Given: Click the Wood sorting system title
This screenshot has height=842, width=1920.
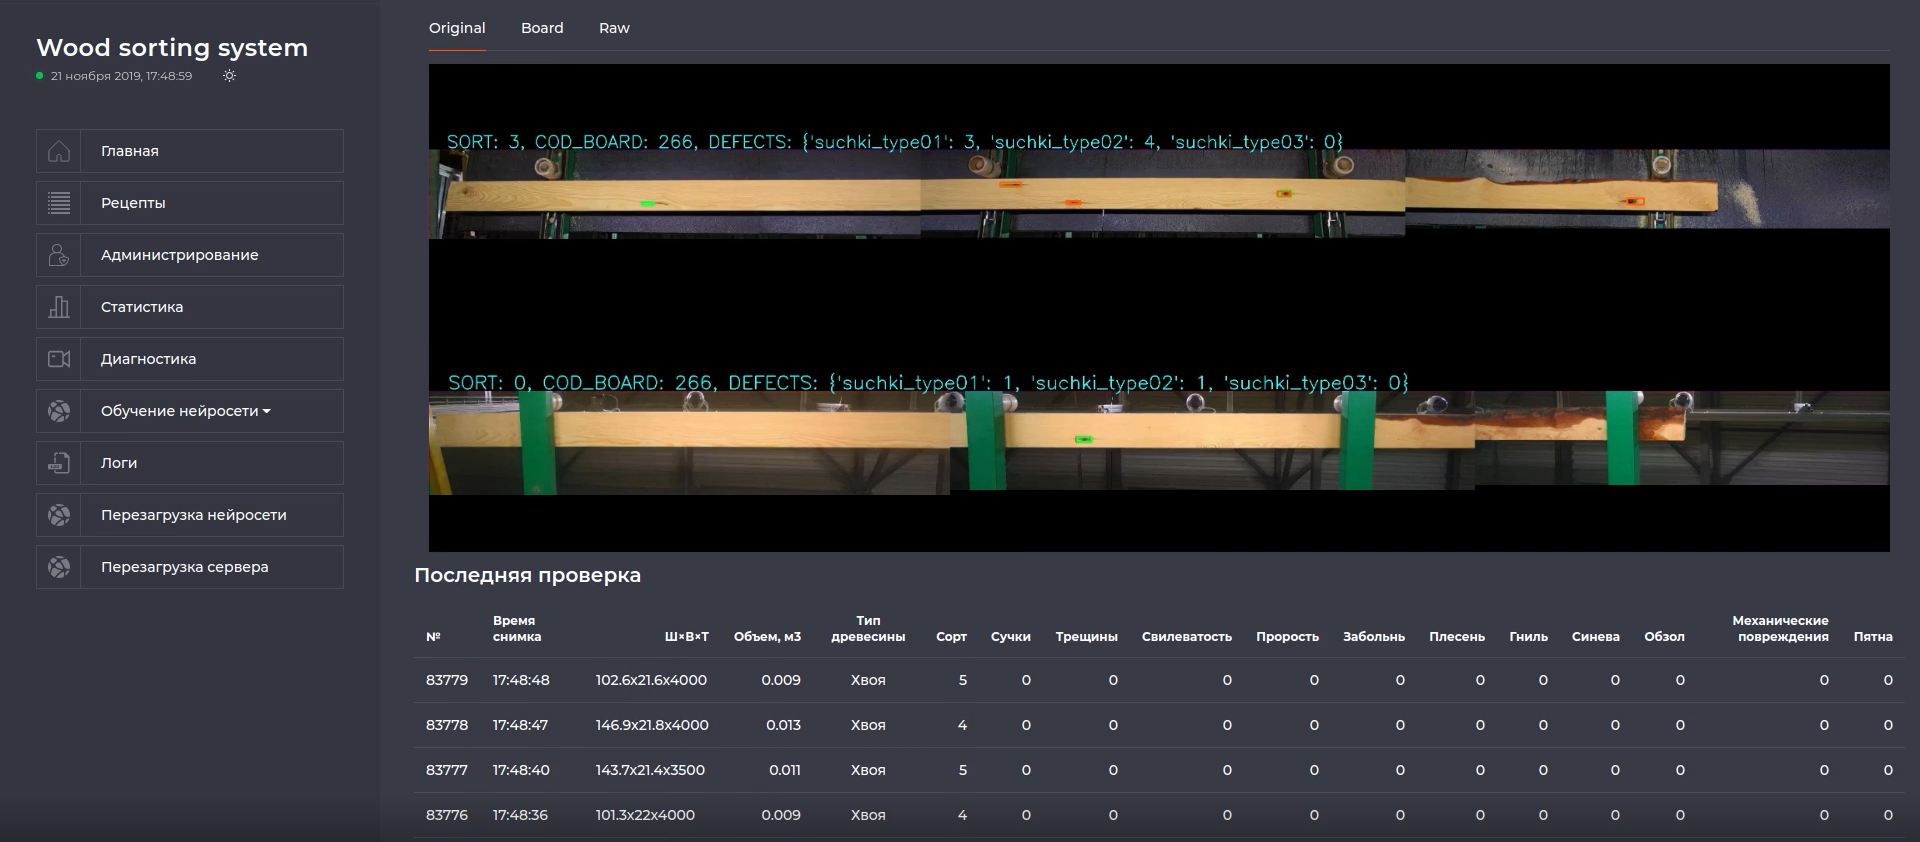Looking at the screenshot, I should tap(172, 48).
